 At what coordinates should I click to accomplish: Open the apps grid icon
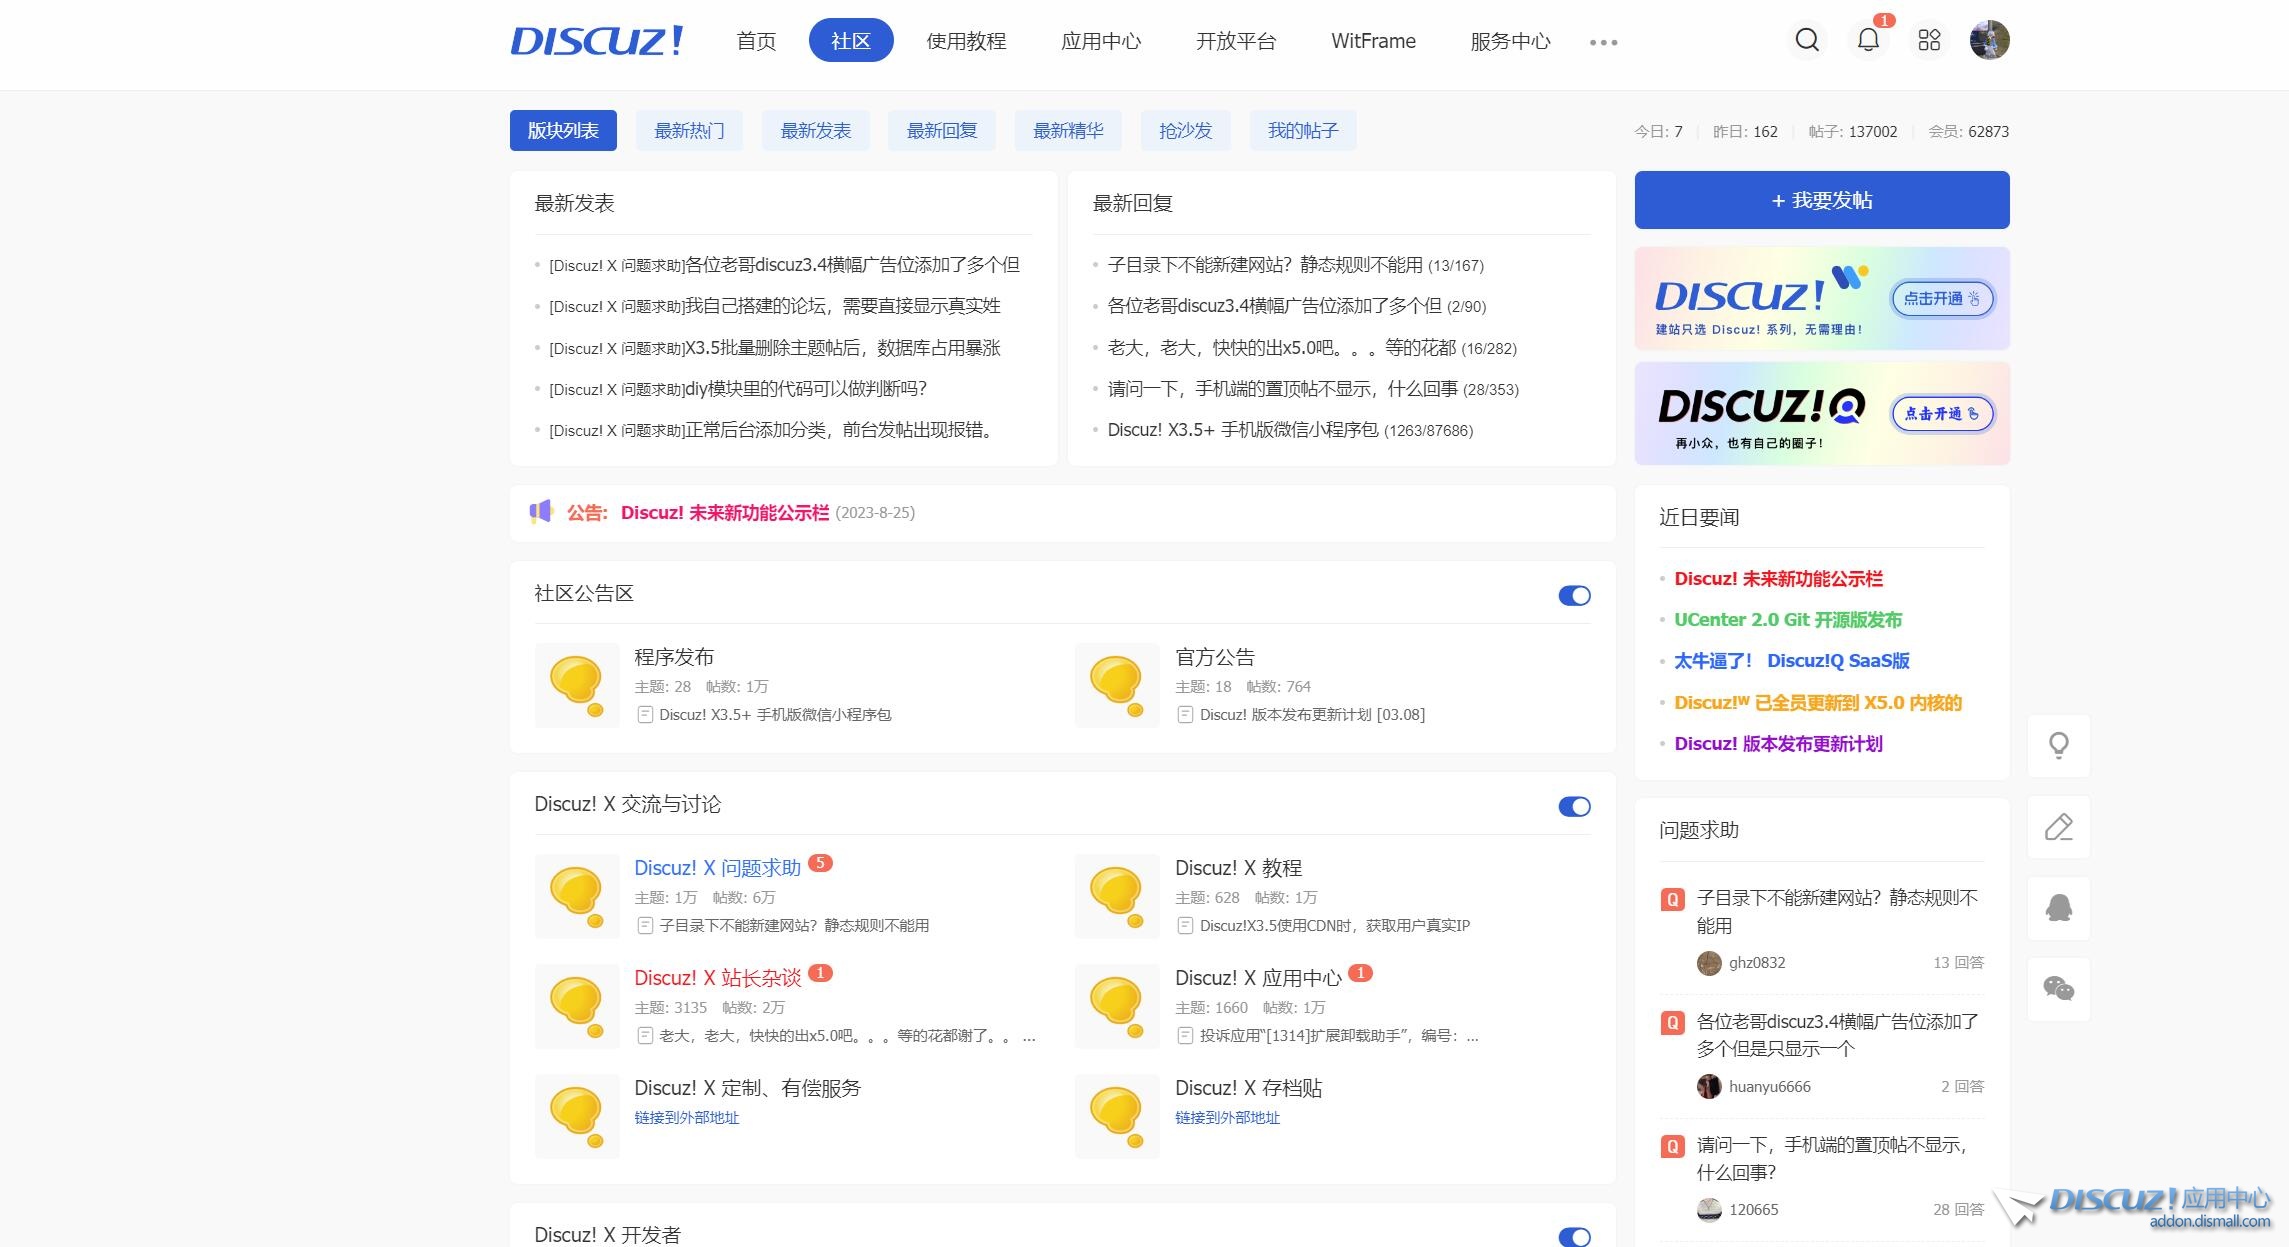[1929, 40]
